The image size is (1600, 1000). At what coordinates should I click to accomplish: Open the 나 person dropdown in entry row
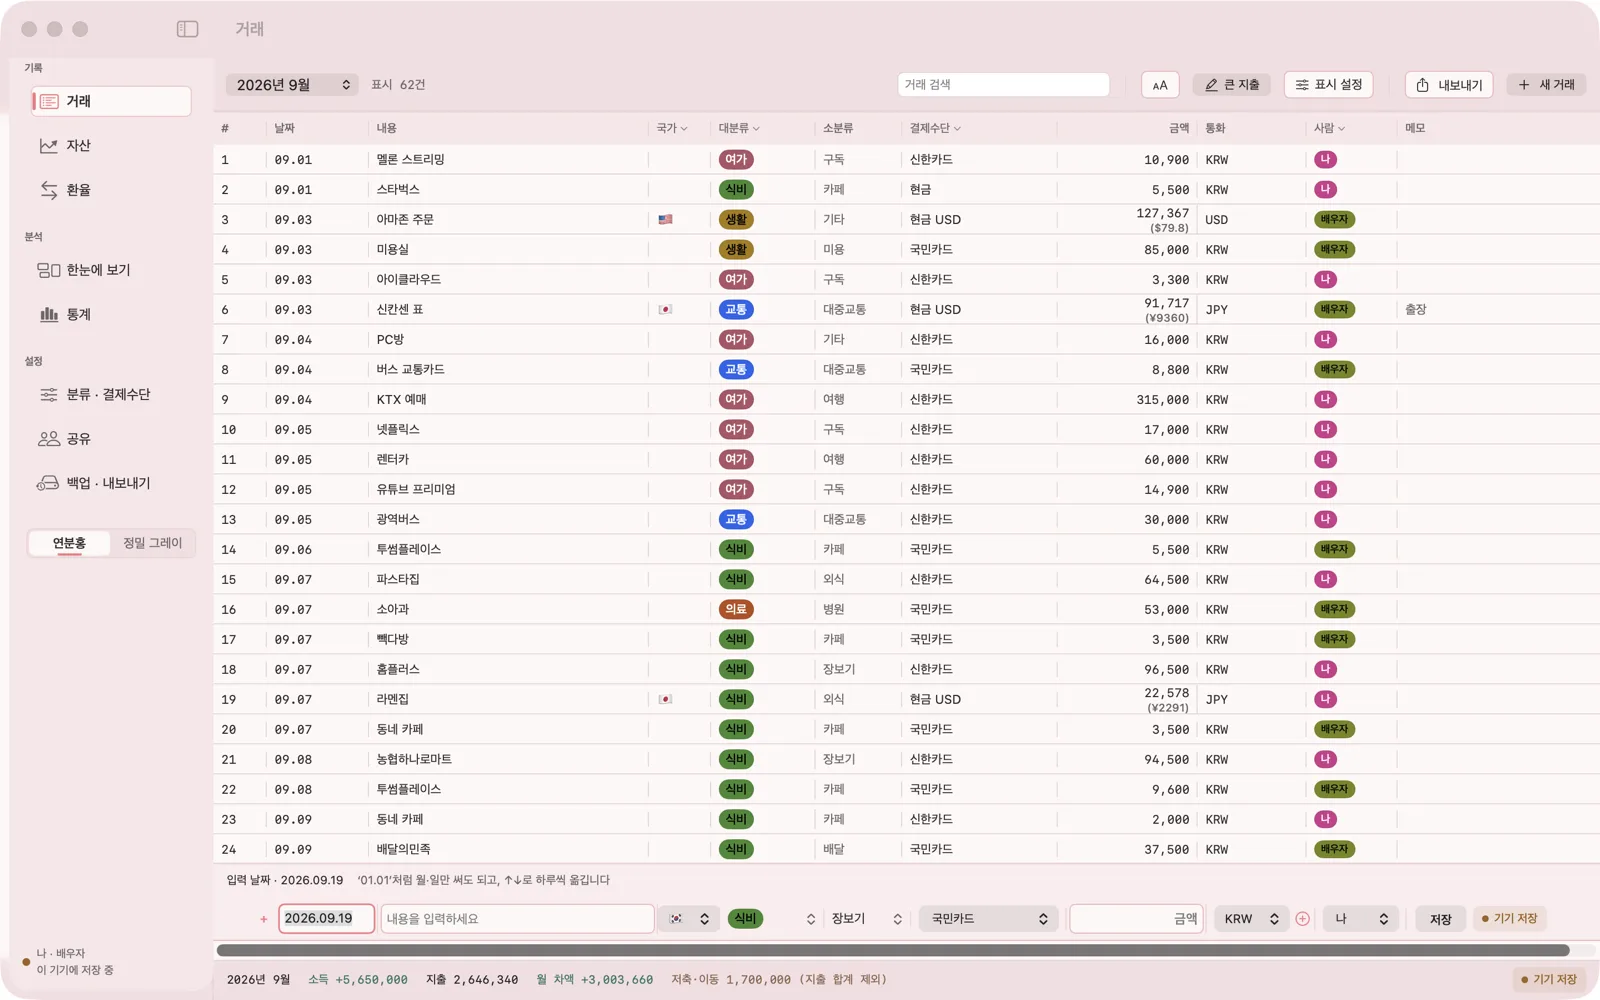1360,919
